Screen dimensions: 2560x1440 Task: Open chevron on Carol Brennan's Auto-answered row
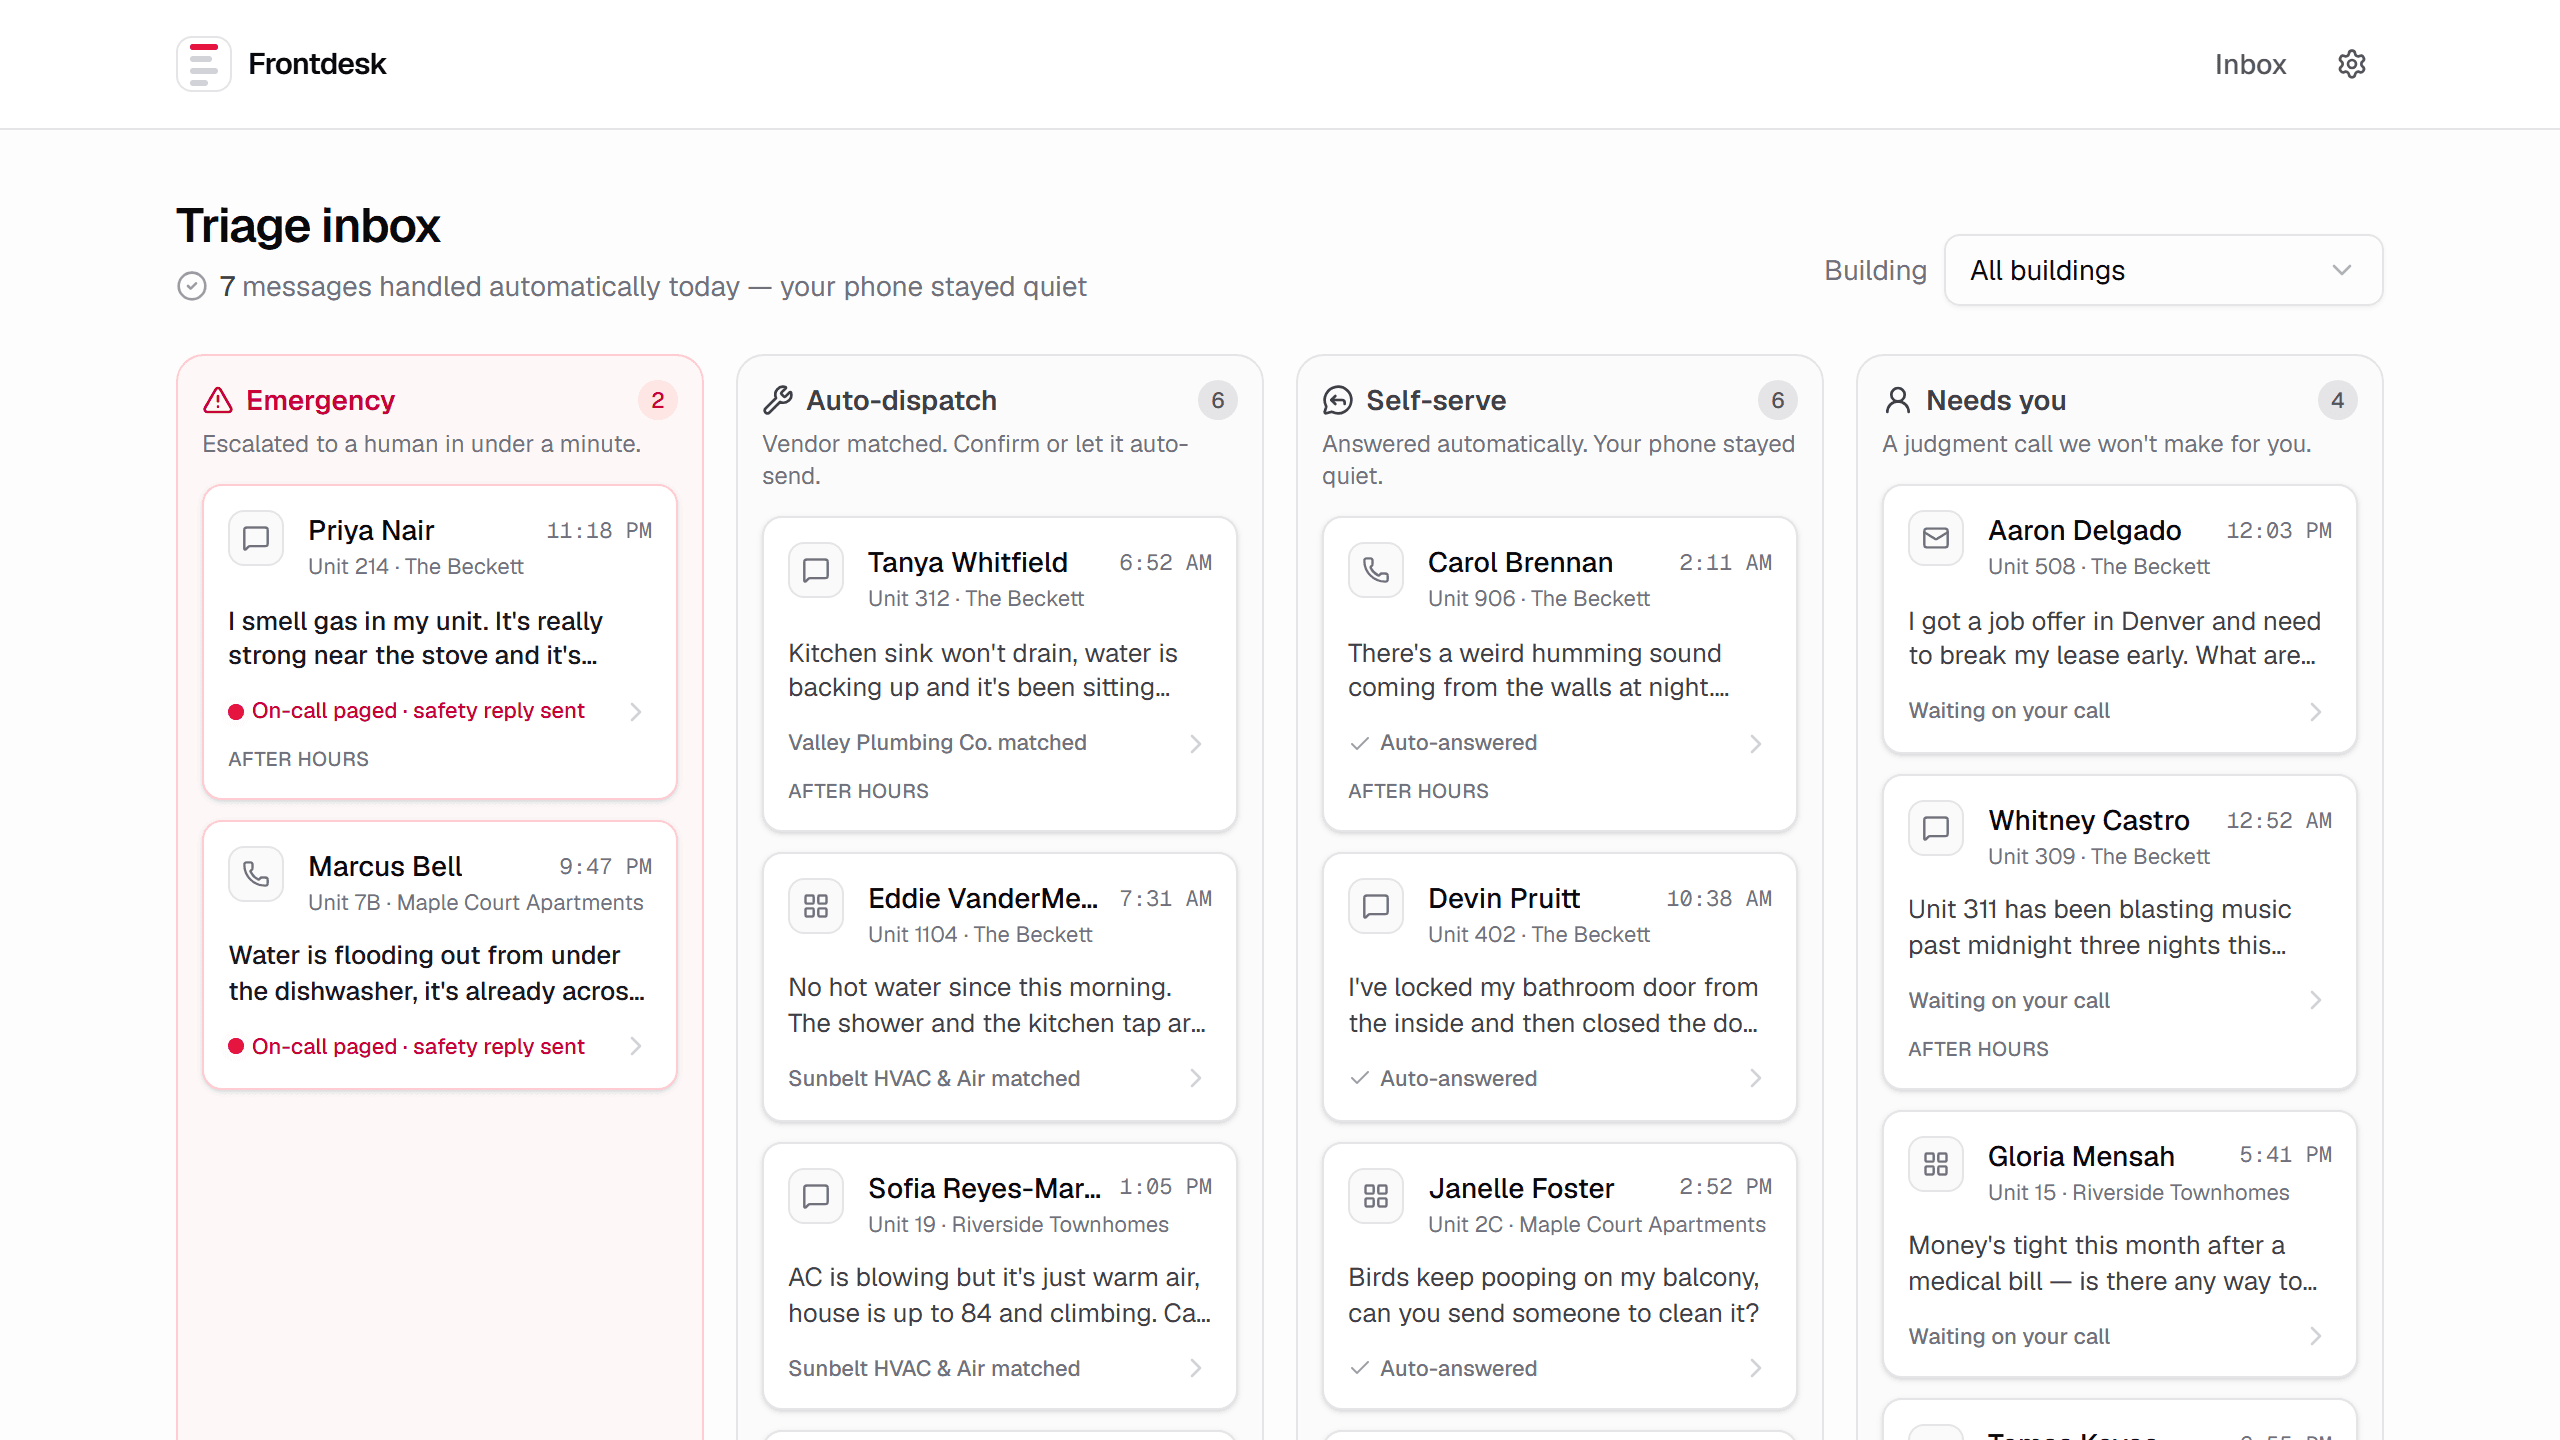tap(1755, 743)
